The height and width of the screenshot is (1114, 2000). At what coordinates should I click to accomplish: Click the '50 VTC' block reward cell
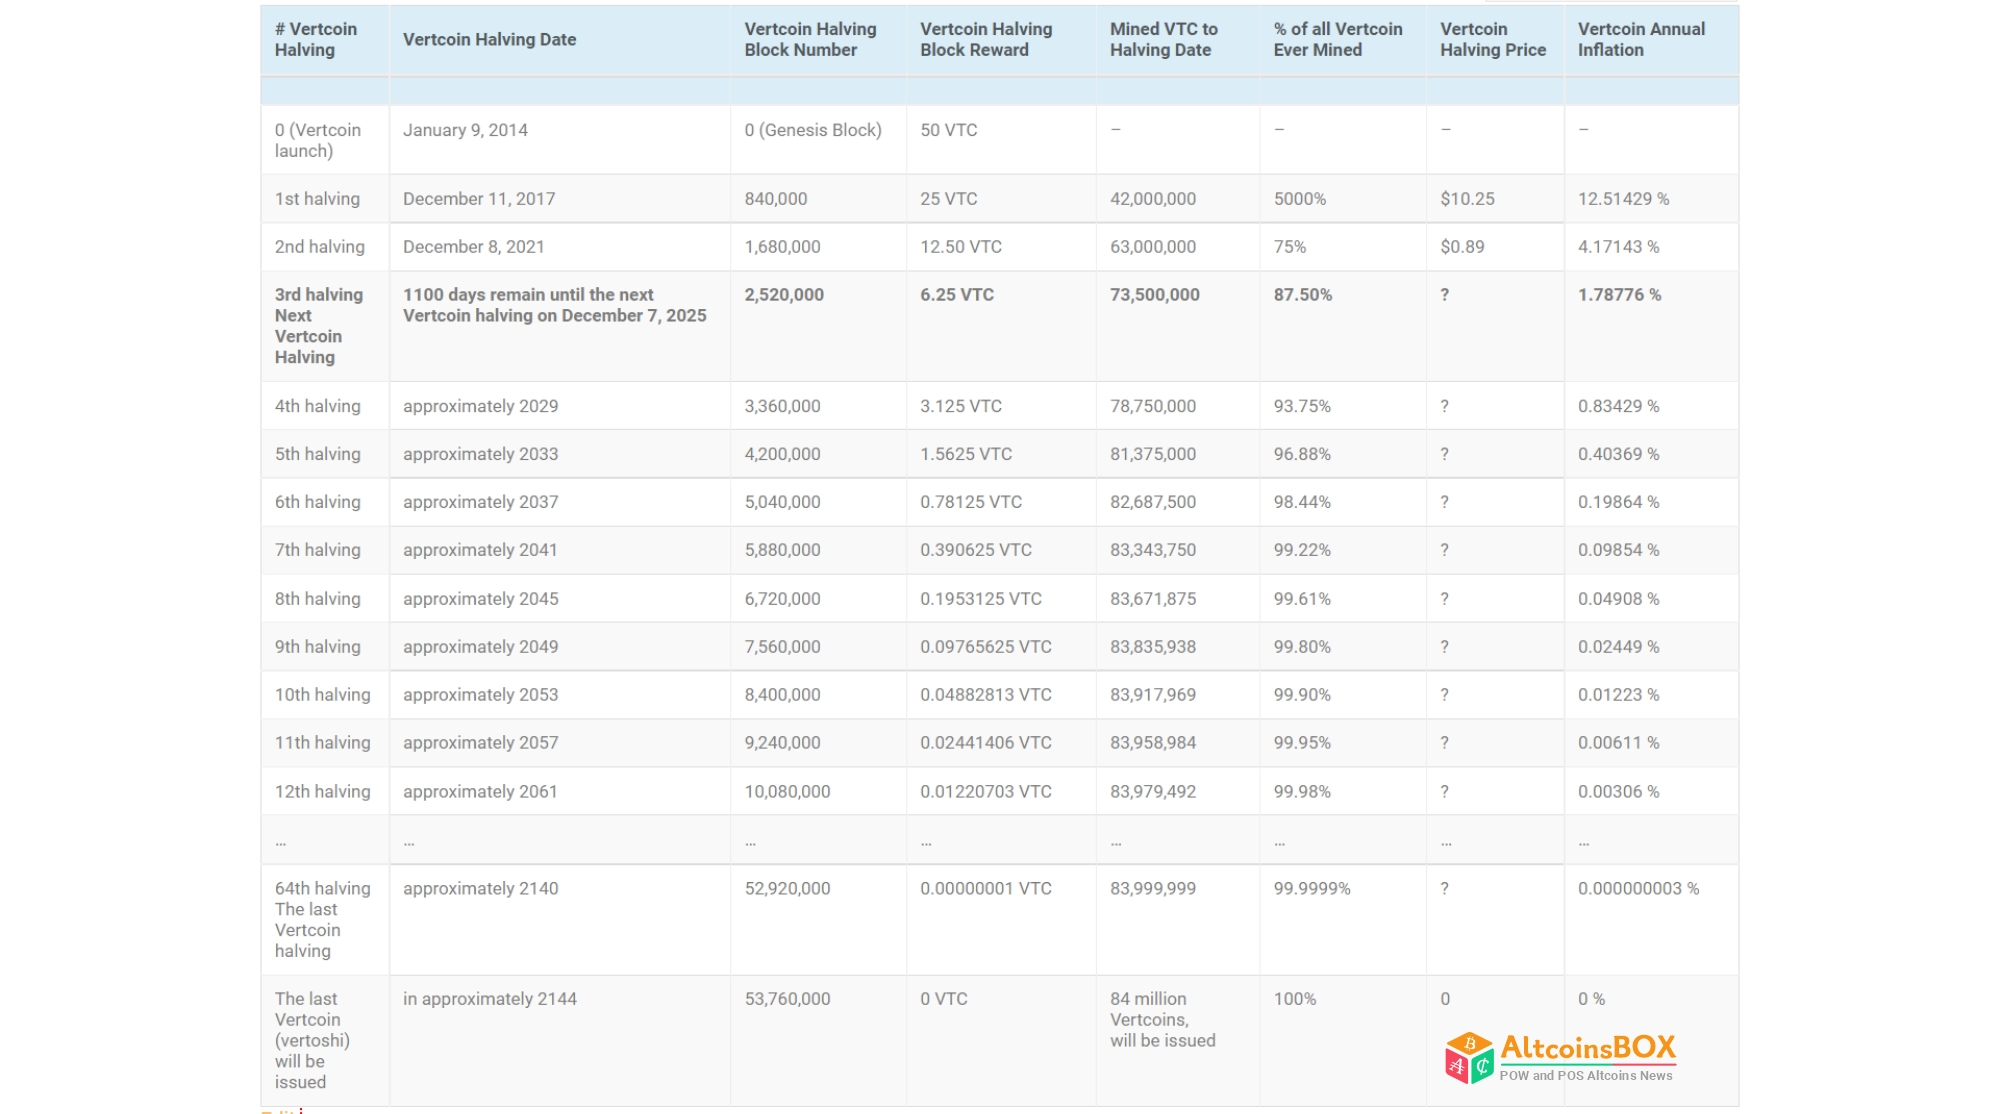[x=949, y=130]
